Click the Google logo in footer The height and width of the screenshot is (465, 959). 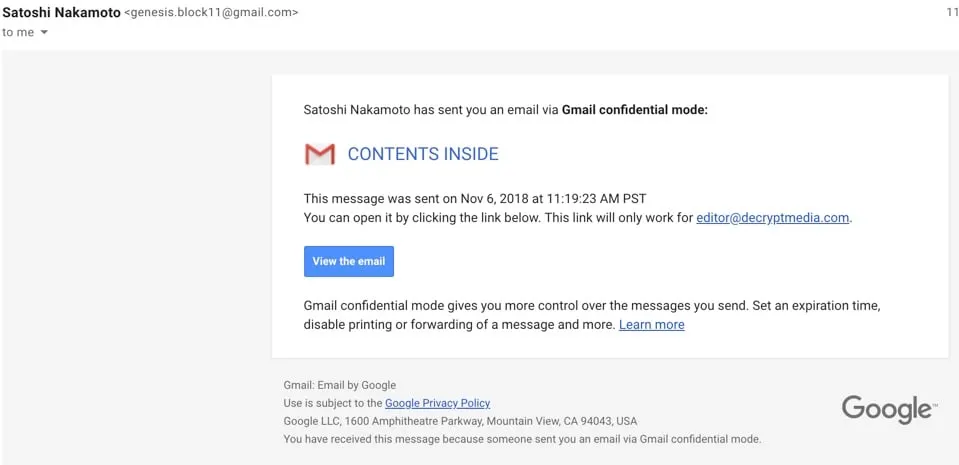[889, 409]
